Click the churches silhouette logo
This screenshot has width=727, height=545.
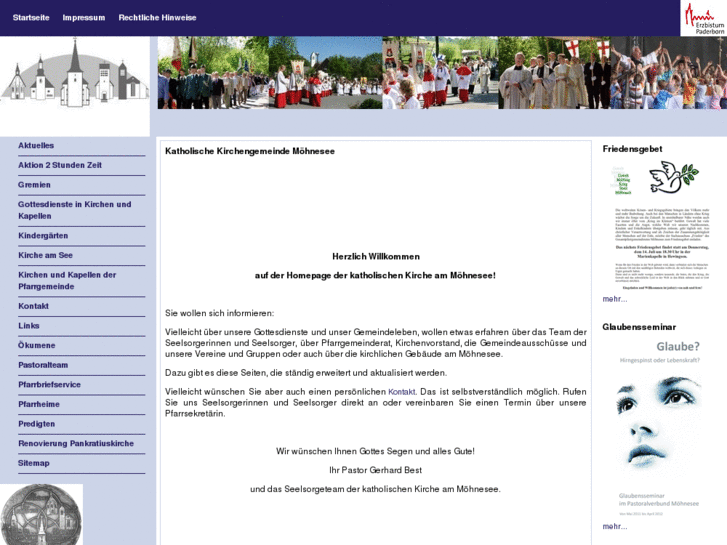click(75, 73)
